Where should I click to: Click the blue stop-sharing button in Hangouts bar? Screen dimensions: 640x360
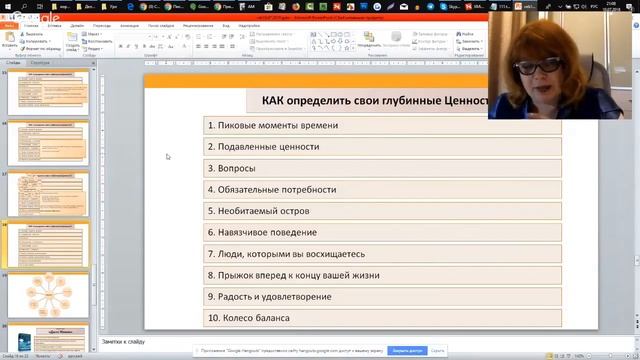tap(407, 351)
